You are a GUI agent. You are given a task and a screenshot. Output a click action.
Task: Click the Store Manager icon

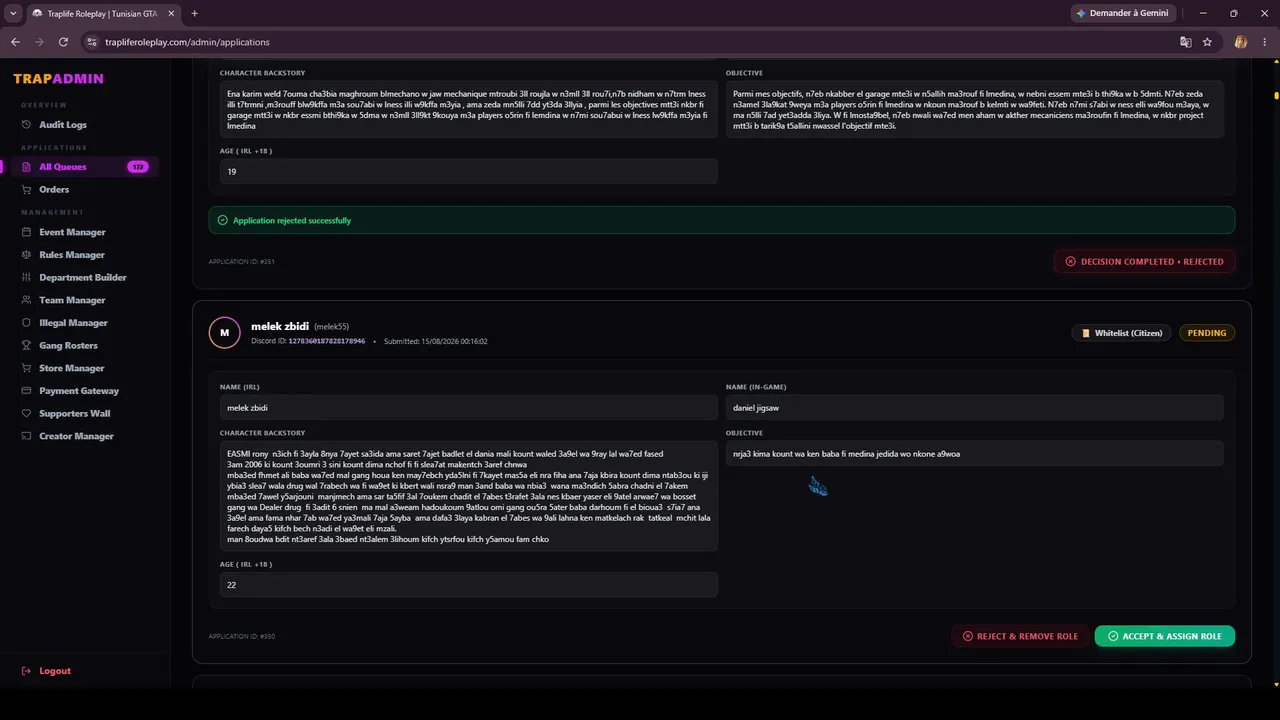click(x=27, y=368)
